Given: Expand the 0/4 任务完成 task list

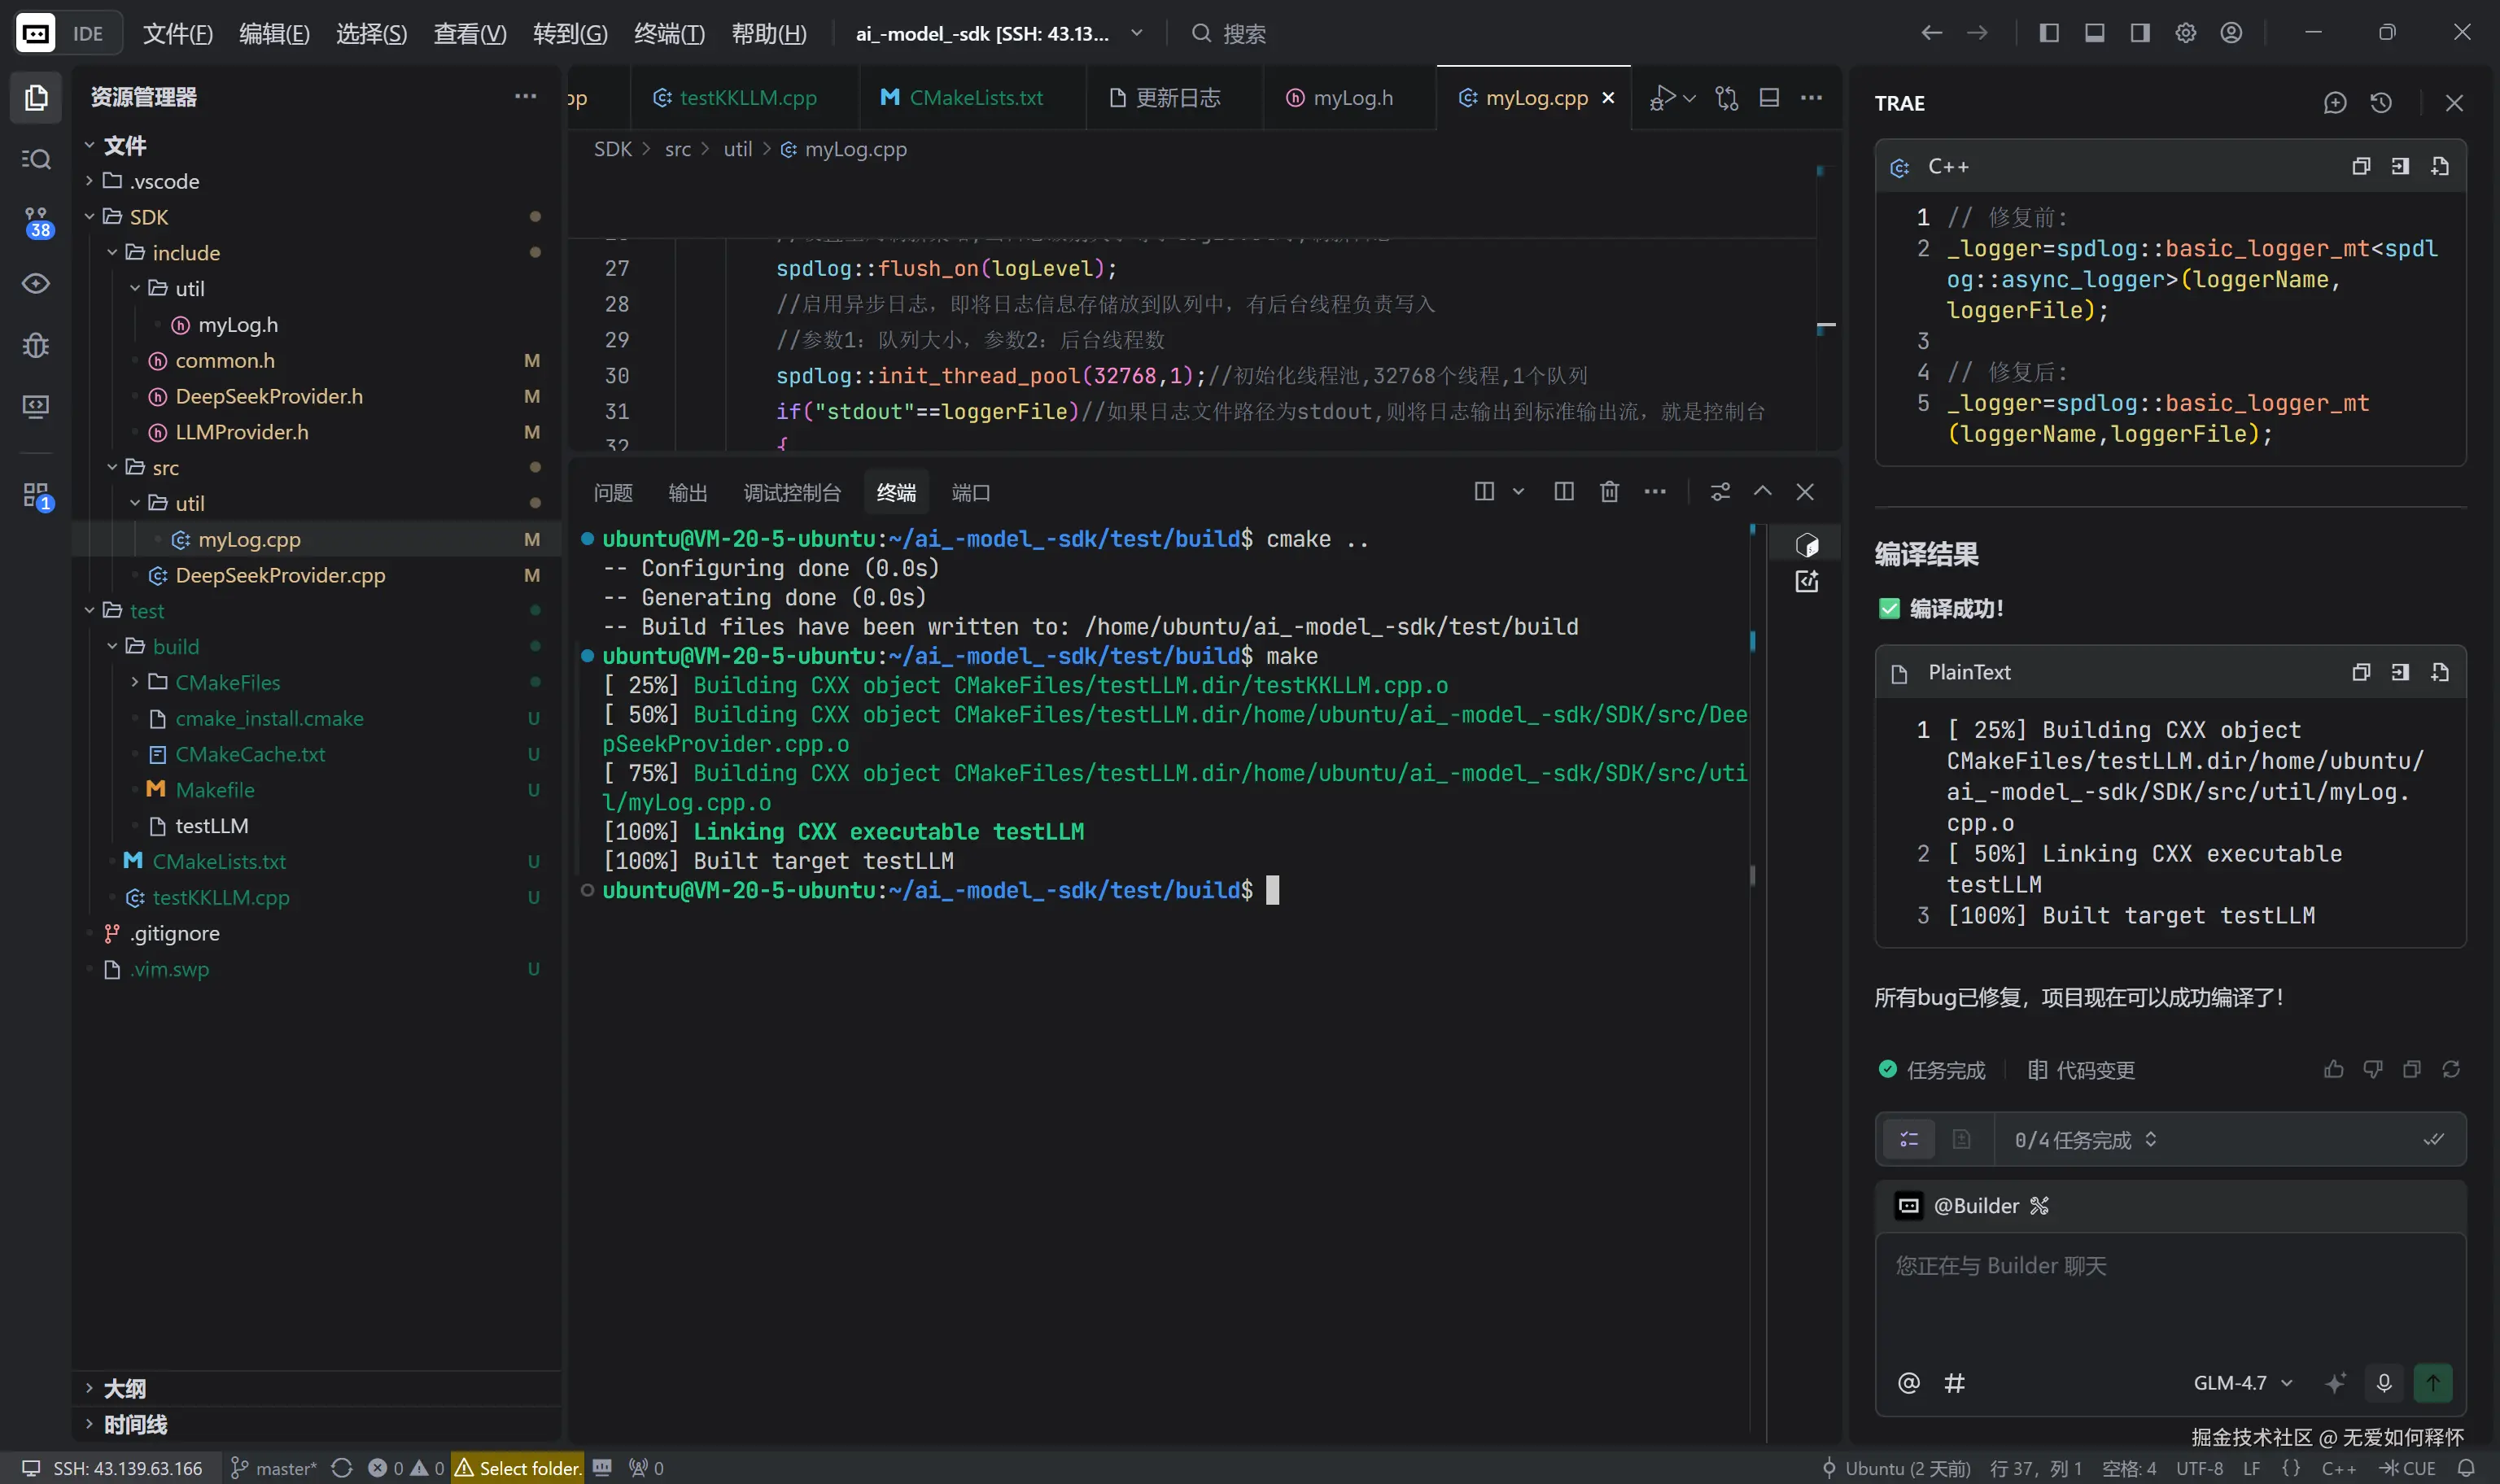Looking at the screenshot, I should click(x=2085, y=1140).
